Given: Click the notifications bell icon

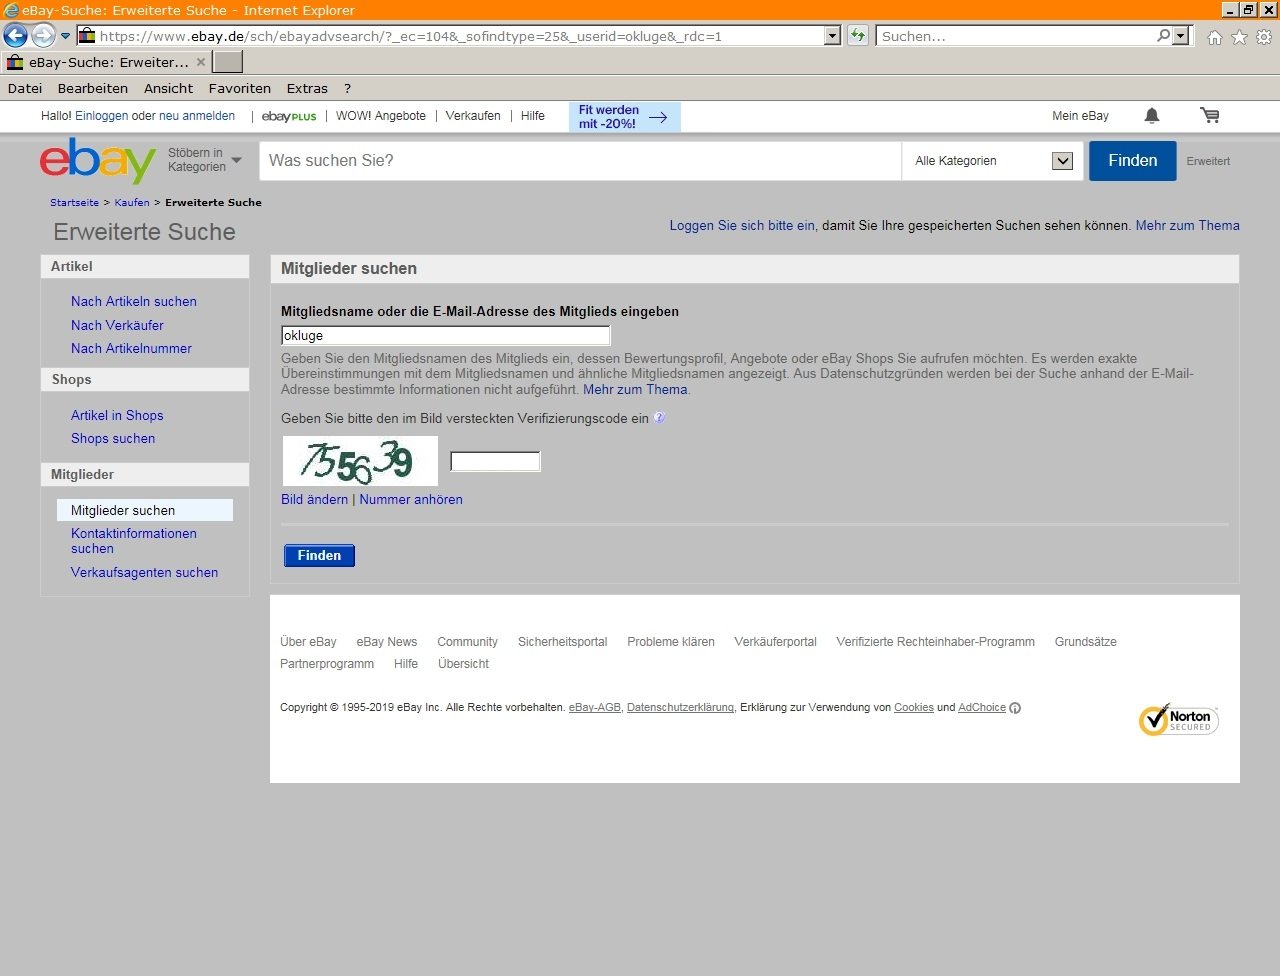Looking at the screenshot, I should [1152, 116].
